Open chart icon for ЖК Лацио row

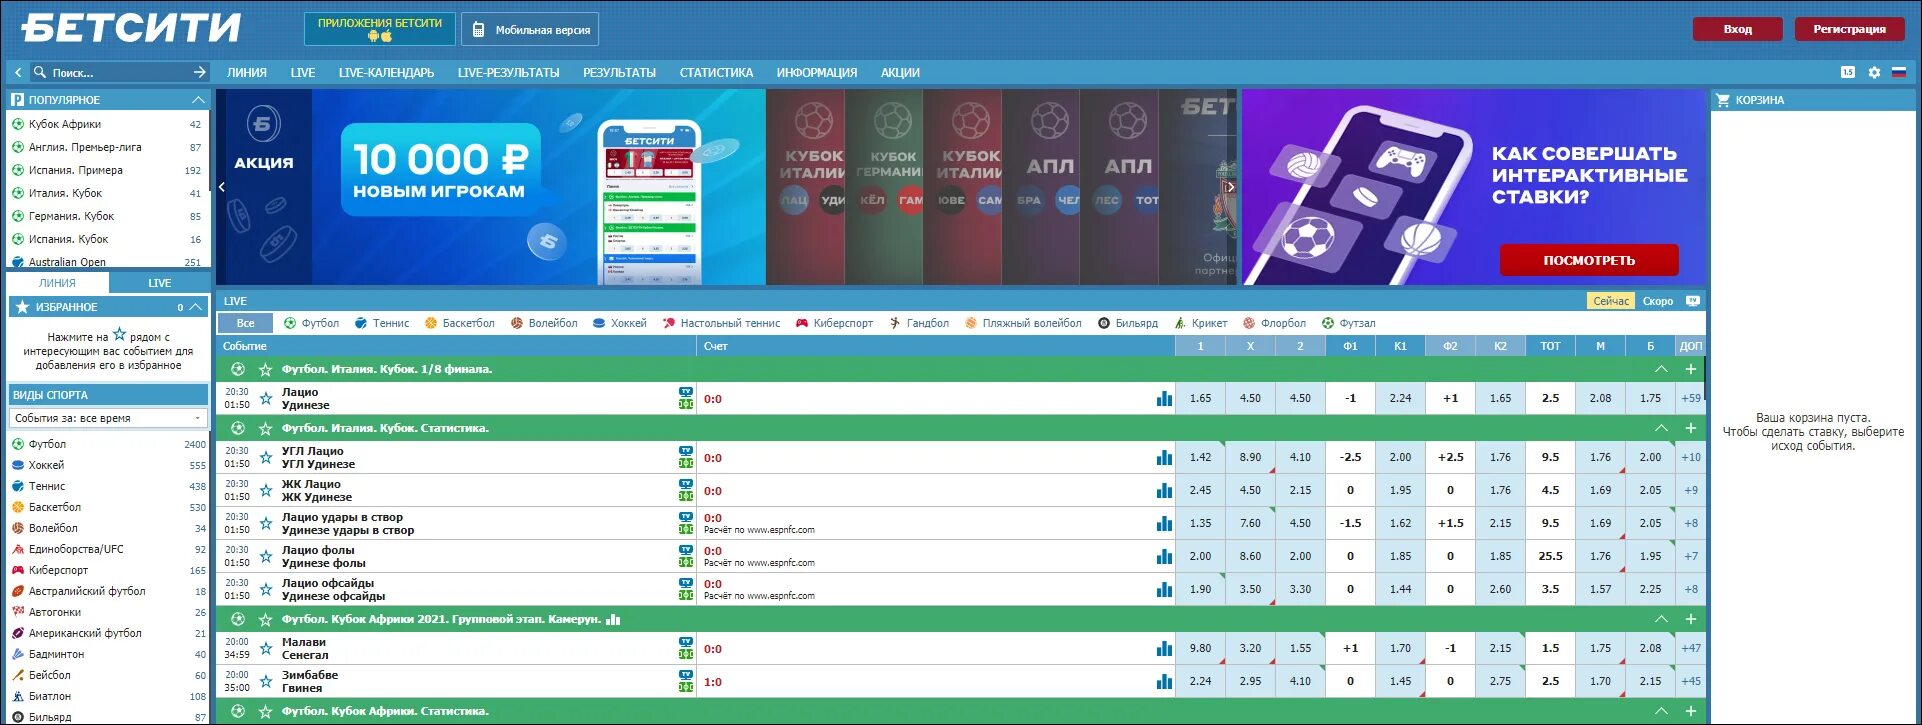pos(1164,490)
